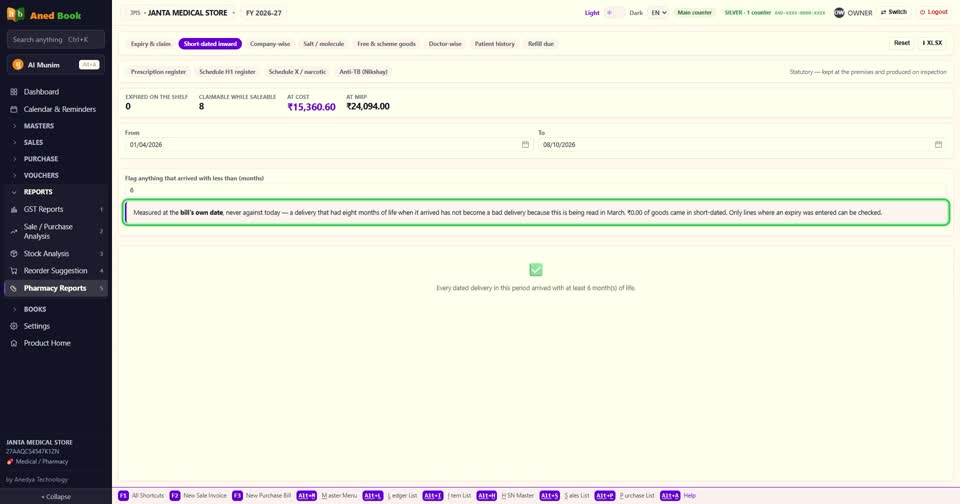
Task: Click the Alt+H shortcut badge
Action: [487, 495]
